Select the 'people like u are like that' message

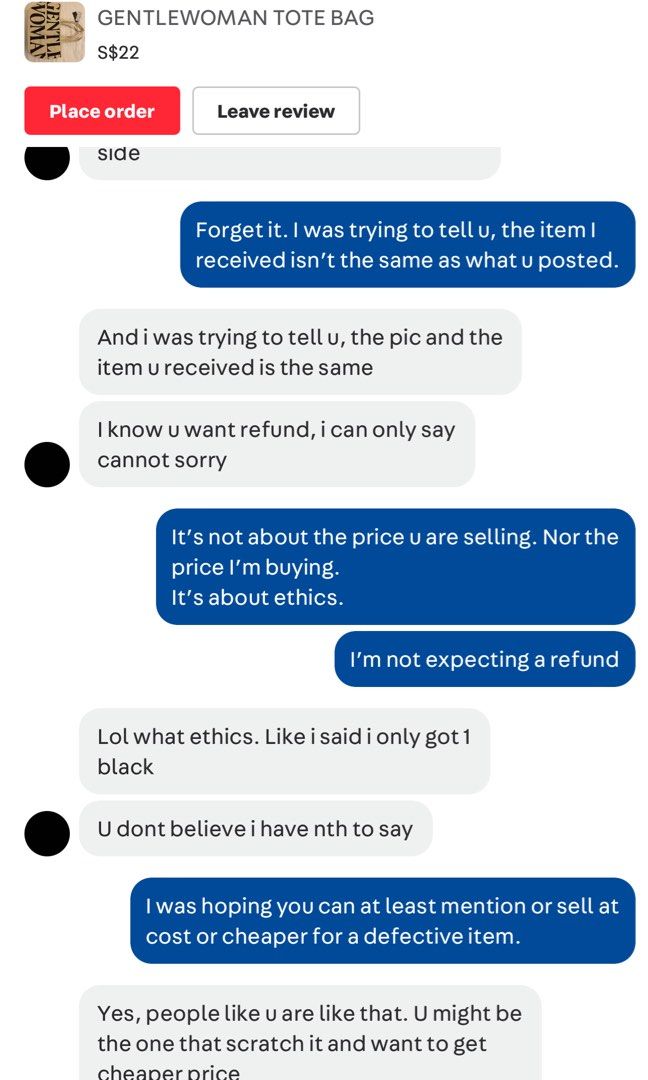point(310,1032)
